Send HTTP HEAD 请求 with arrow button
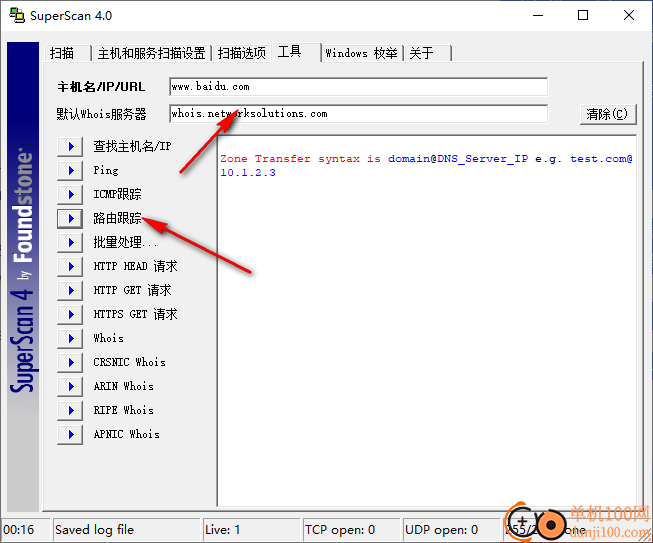Image resolution: width=653 pixels, height=543 pixels. (x=70, y=267)
